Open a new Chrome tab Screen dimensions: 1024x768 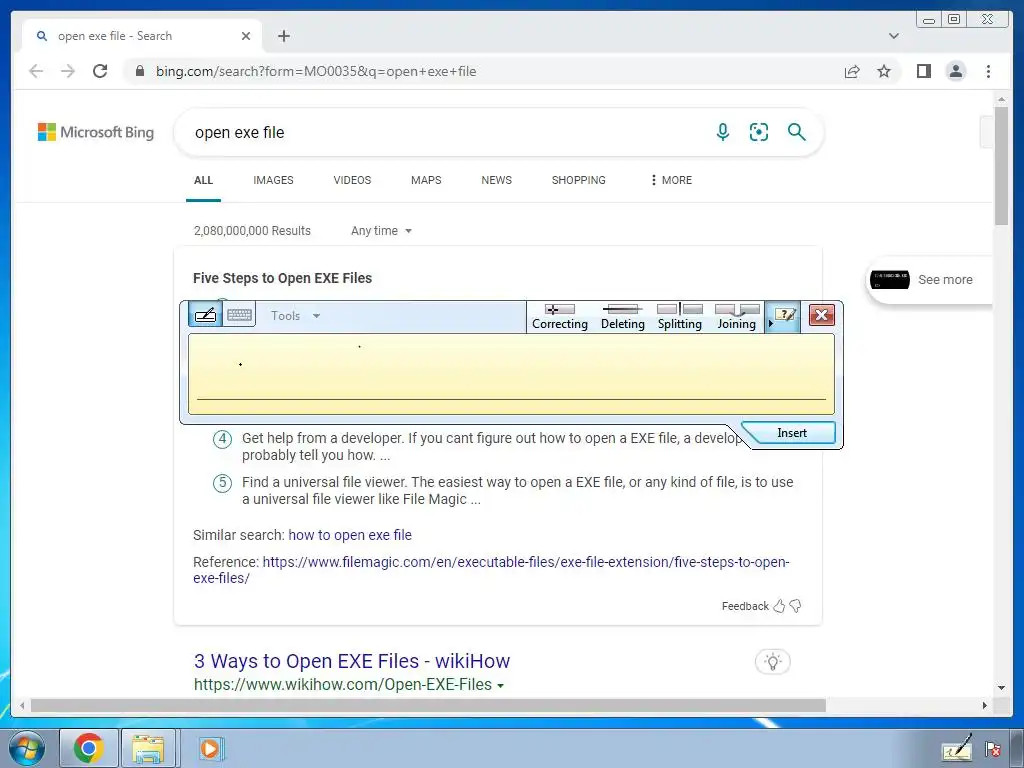click(x=283, y=36)
